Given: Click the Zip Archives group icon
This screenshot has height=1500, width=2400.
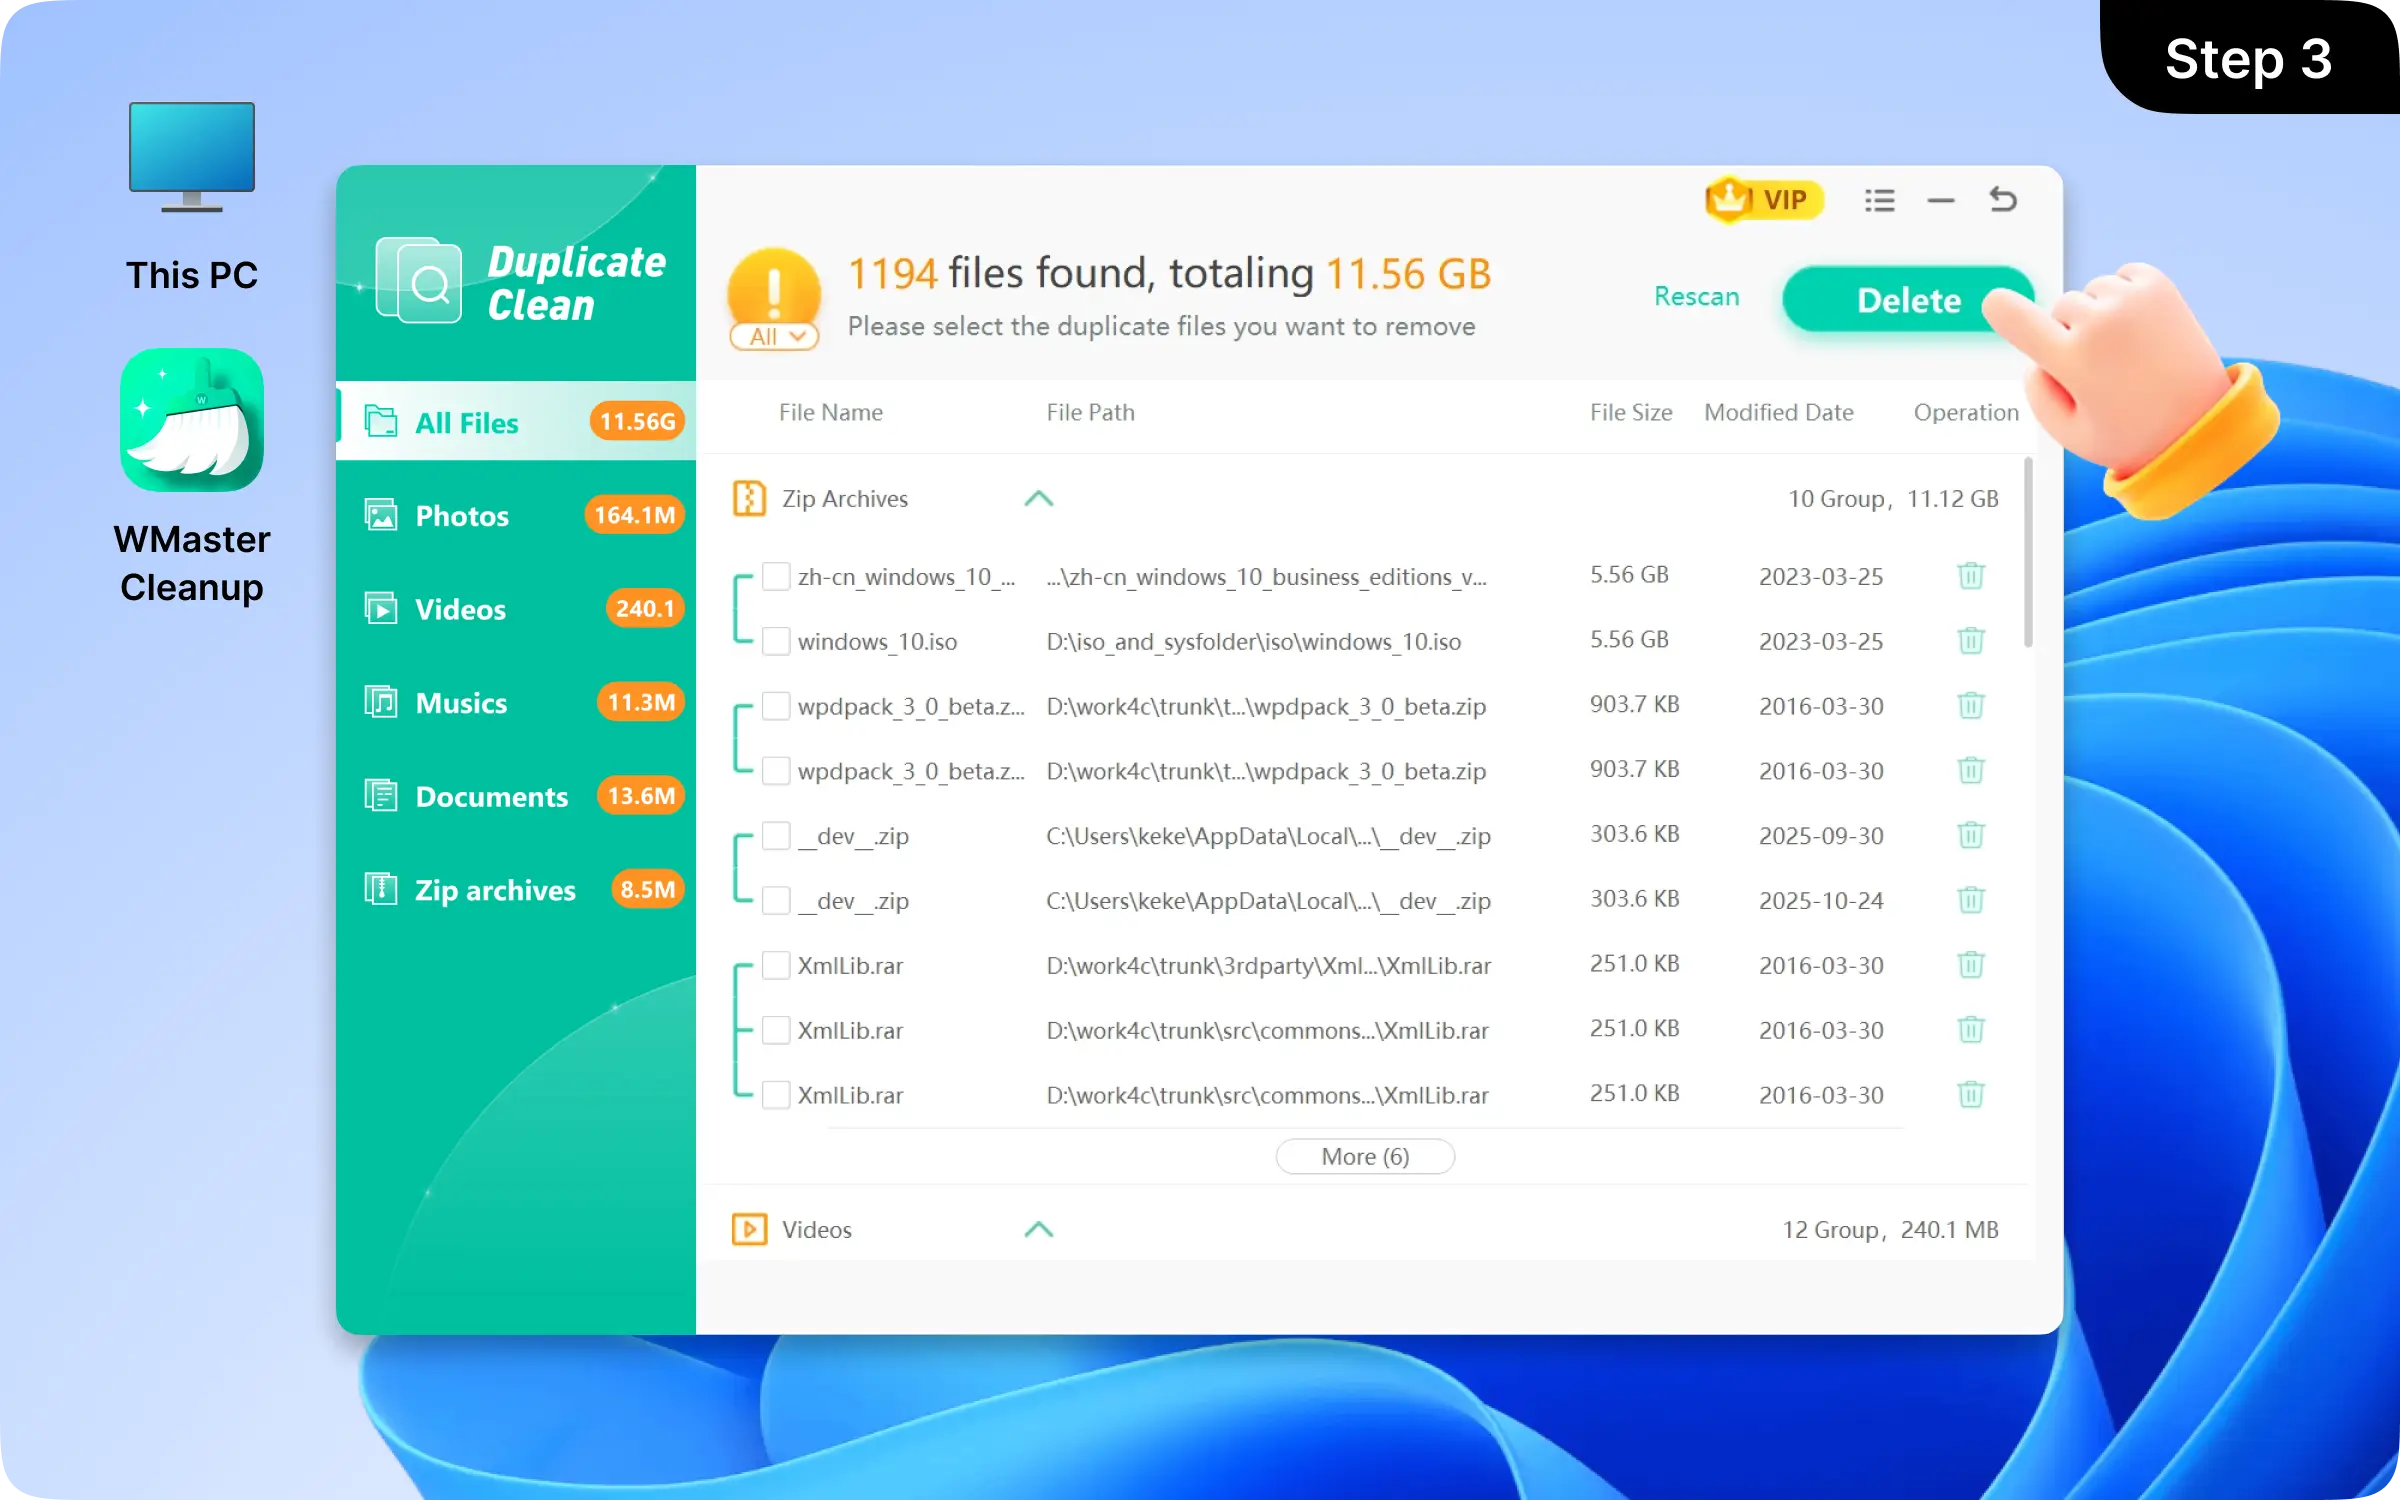Looking at the screenshot, I should (749, 498).
